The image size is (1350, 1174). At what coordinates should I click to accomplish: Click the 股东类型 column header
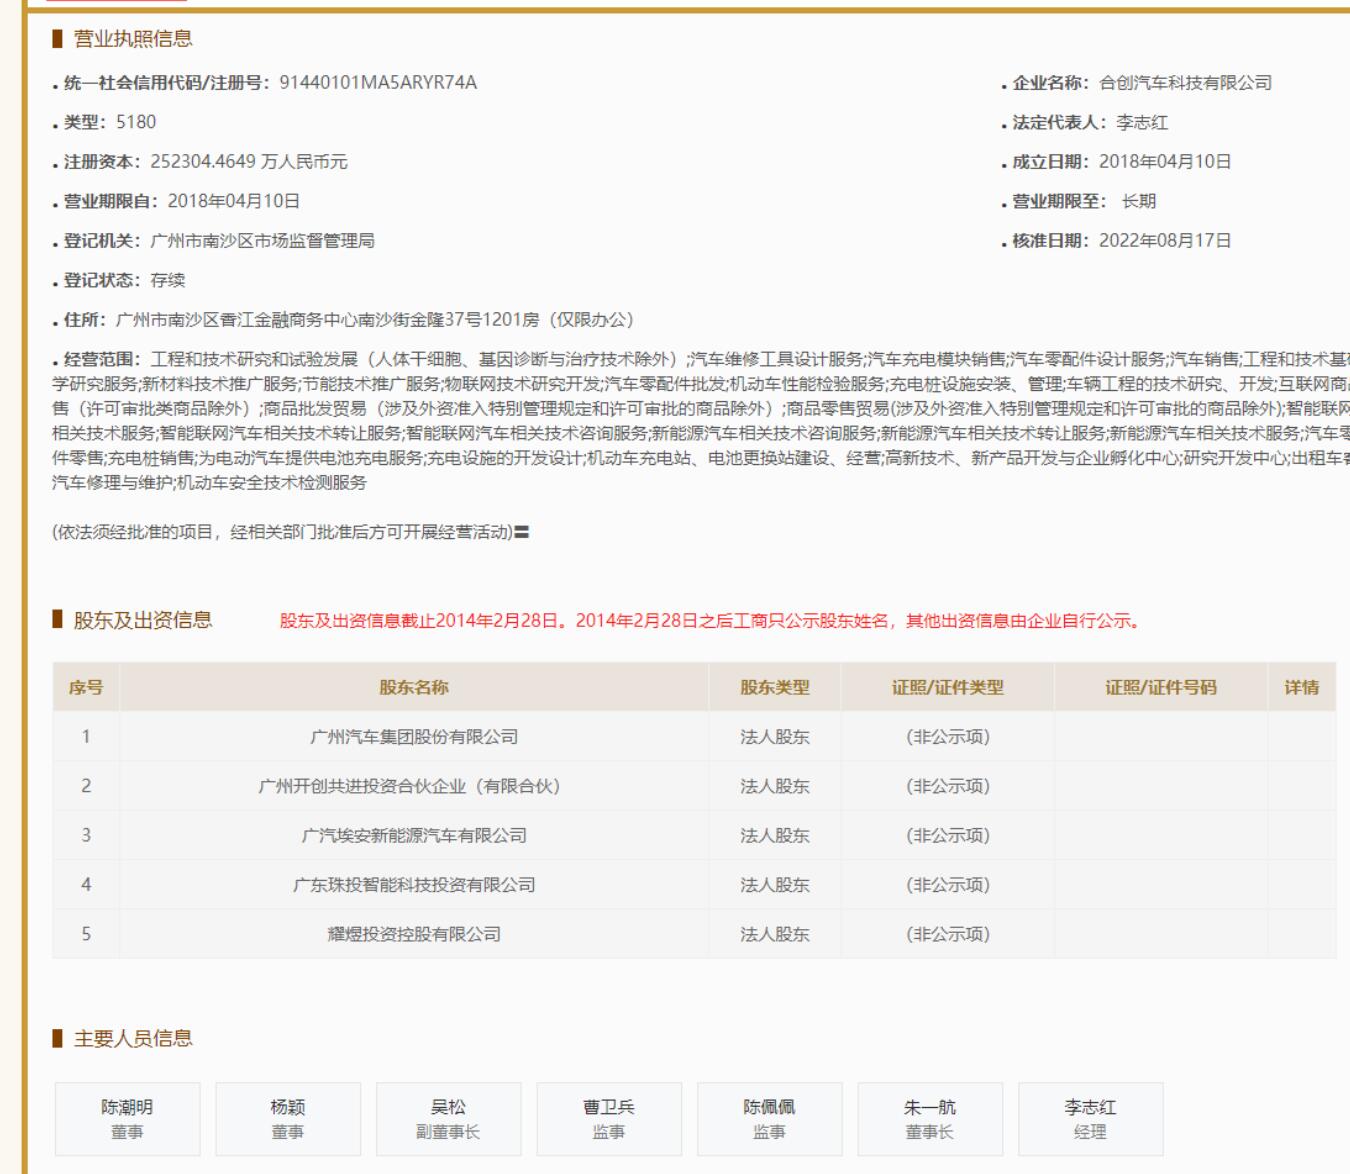click(775, 687)
